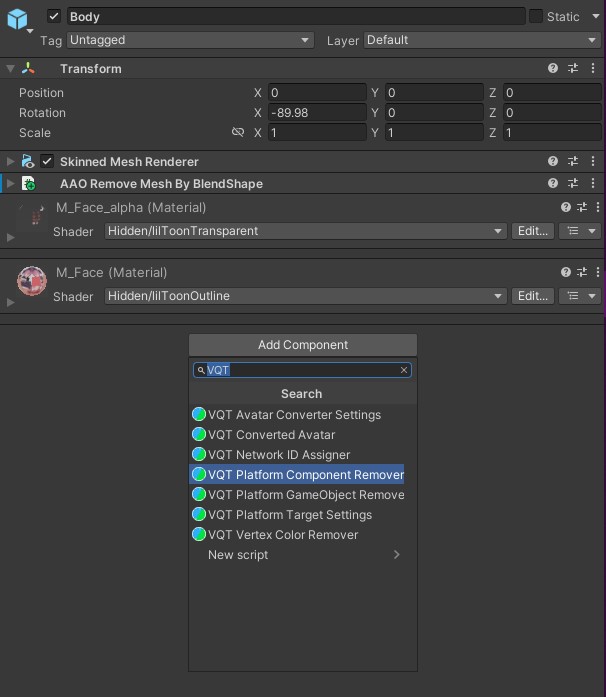This screenshot has height=697, width=606.
Task: Click Edit button for lilToonTransparent shader
Action: point(533,231)
